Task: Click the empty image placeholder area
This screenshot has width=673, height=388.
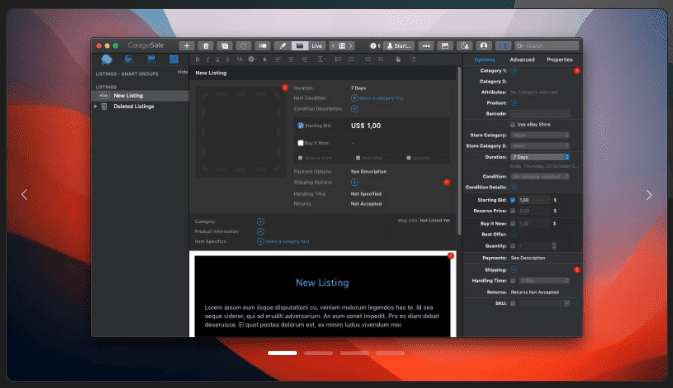Action: [240, 132]
